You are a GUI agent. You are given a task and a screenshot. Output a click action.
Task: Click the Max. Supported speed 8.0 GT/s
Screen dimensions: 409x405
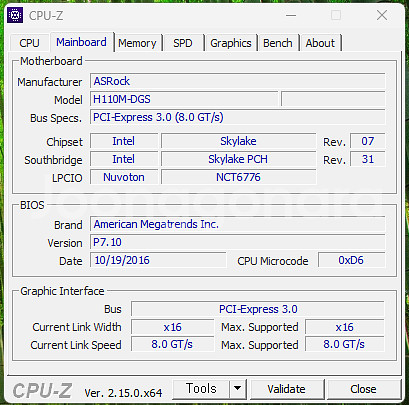coord(345,344)
